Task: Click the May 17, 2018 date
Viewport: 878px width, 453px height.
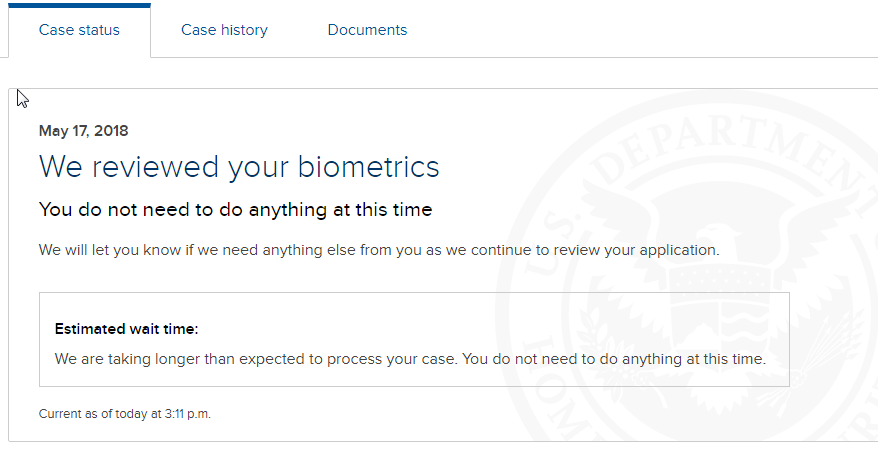Action: (83, 131)
